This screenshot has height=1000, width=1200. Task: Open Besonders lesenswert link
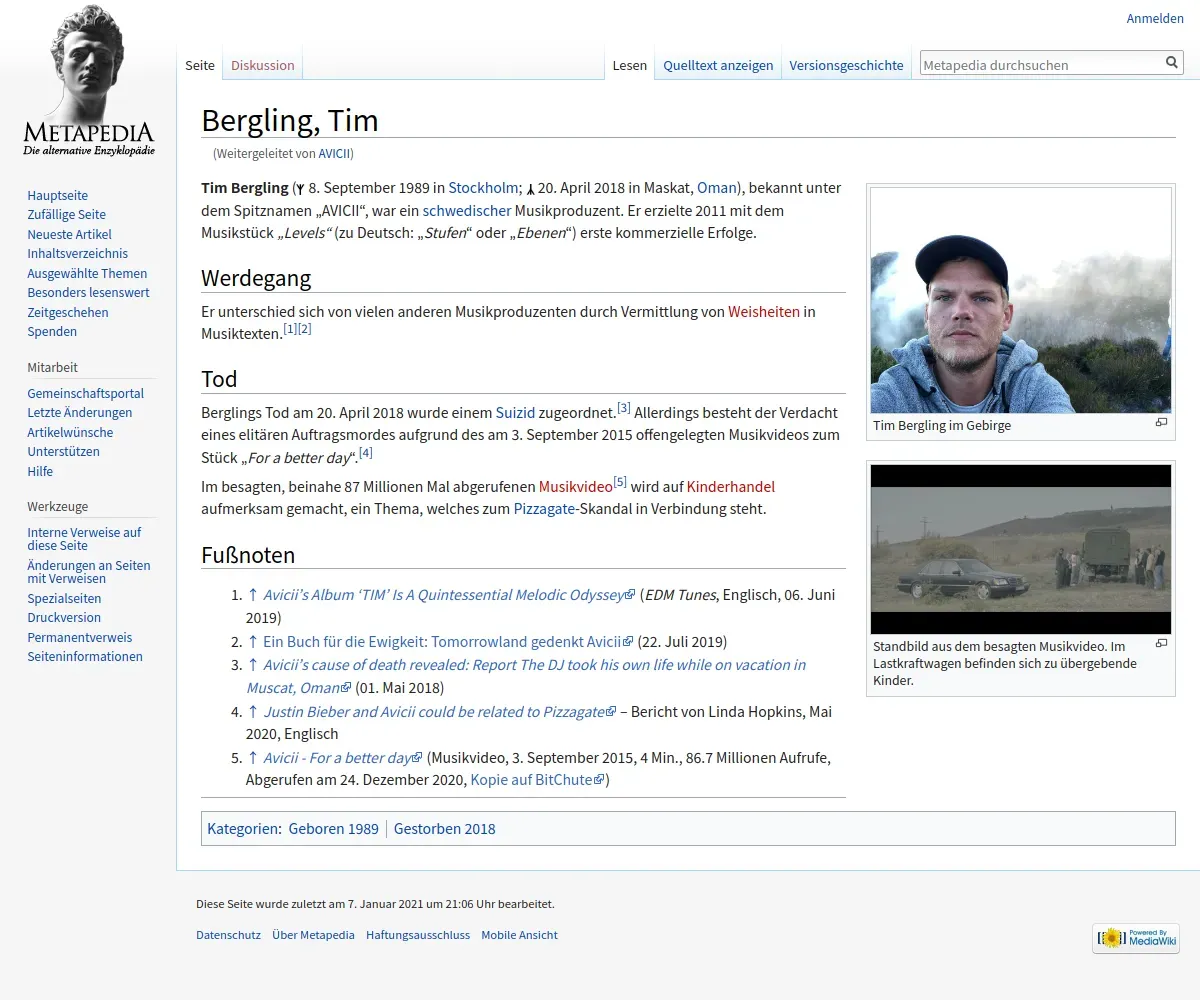[x=88, y=293]
